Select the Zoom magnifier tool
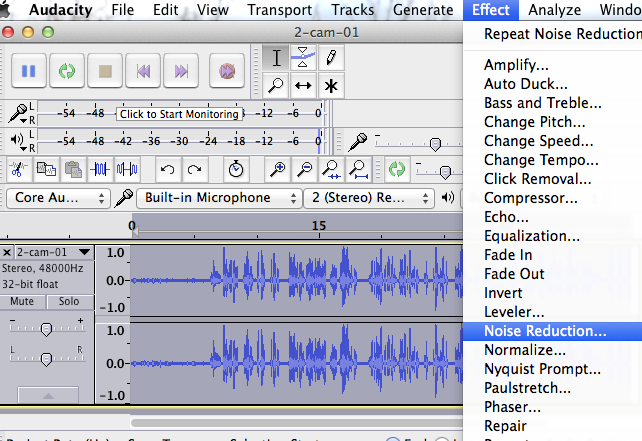This screenshot has width=642, height=441. pyautogui.click(x=276, y=86)
